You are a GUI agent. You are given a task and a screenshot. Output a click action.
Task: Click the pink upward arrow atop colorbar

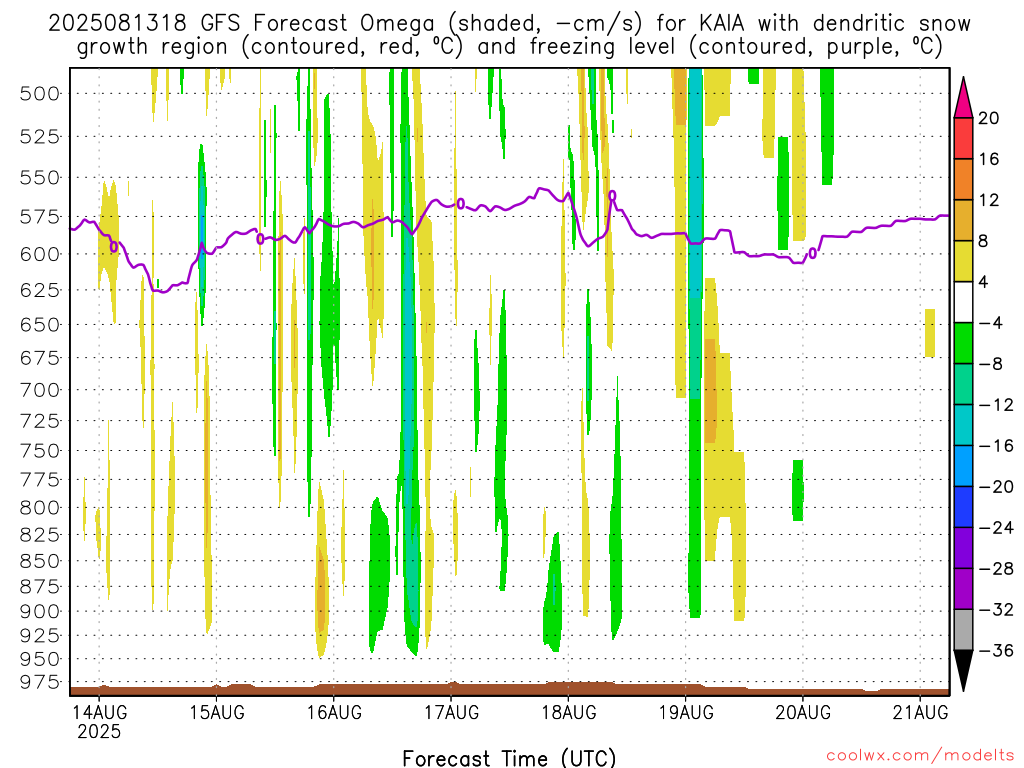(963, 98)
